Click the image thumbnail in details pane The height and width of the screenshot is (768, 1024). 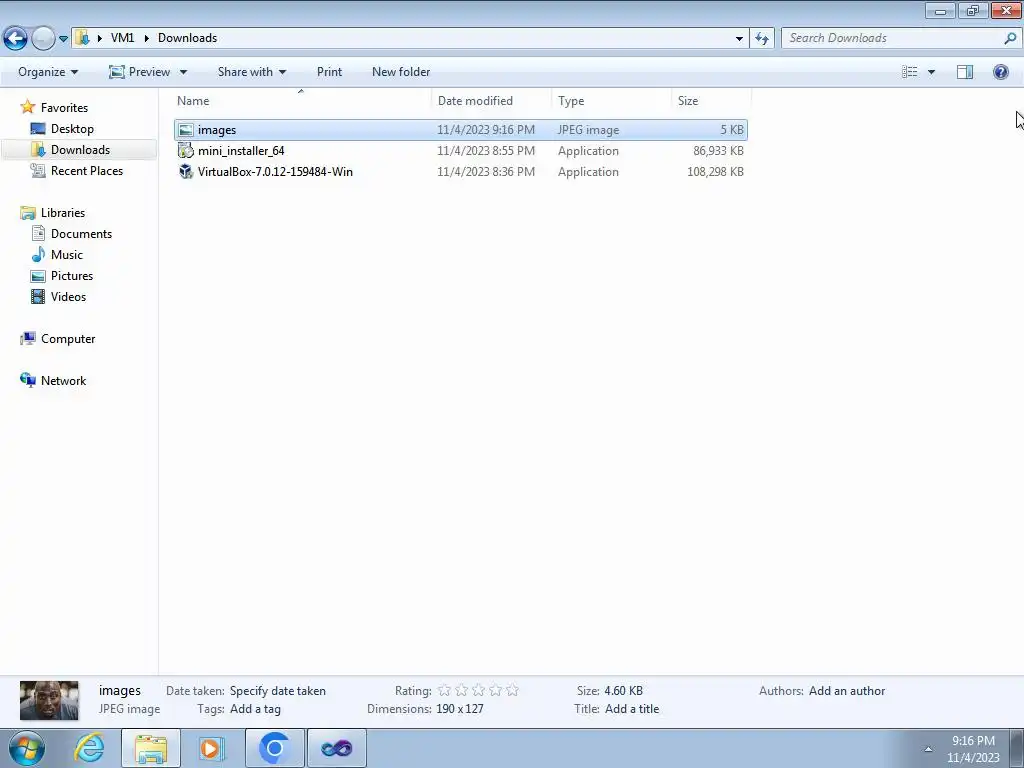pyautogui.click(x=49, y=701)
